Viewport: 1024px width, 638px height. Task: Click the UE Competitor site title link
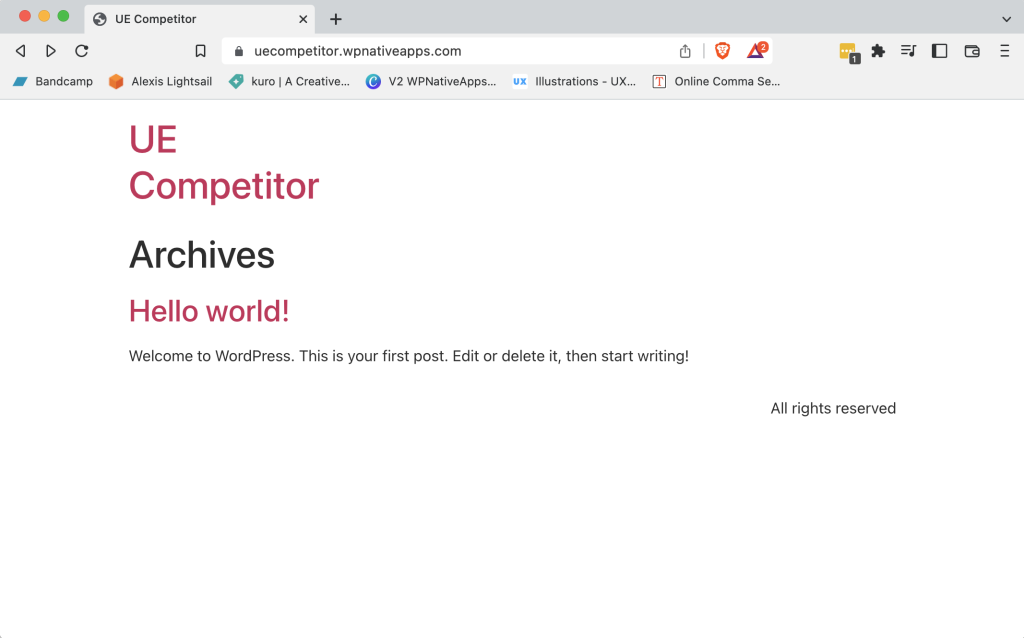tap(224, 163)
